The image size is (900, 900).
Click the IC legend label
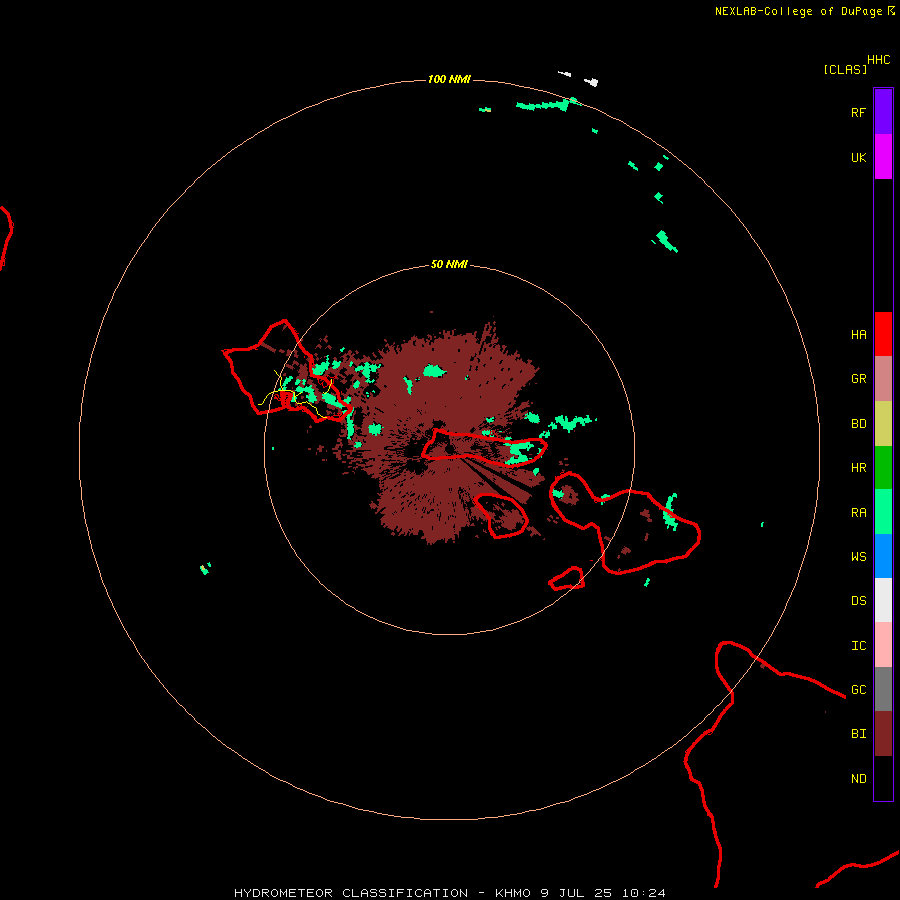(859, 646)
